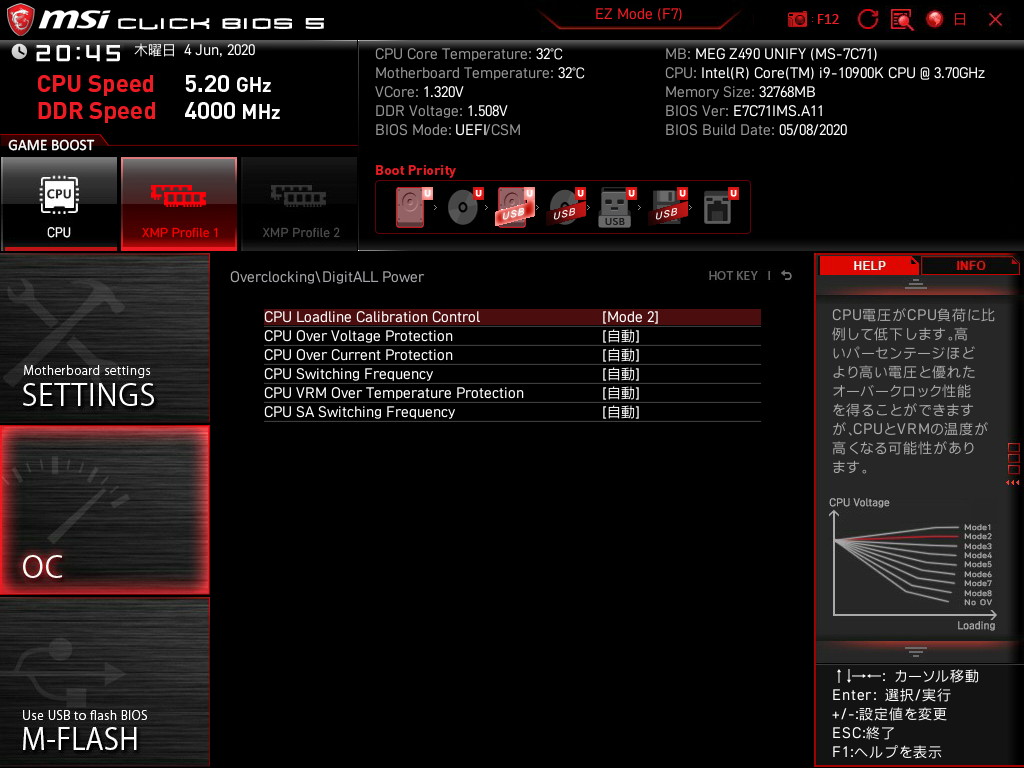Click the date 4 Jun, 2020

pyautogui.click(x=219, y=50)
